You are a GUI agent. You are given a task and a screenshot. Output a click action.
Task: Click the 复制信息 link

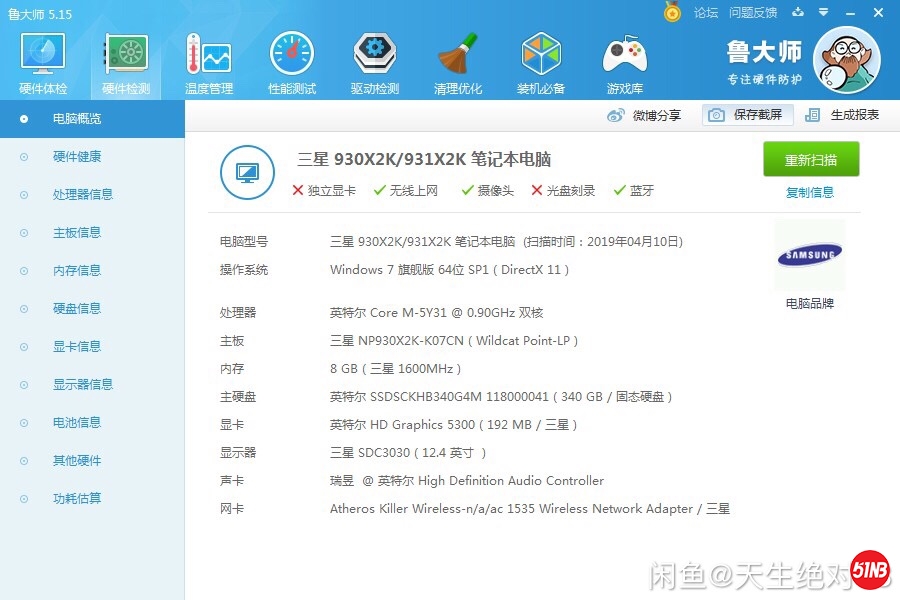click(810, 193)
